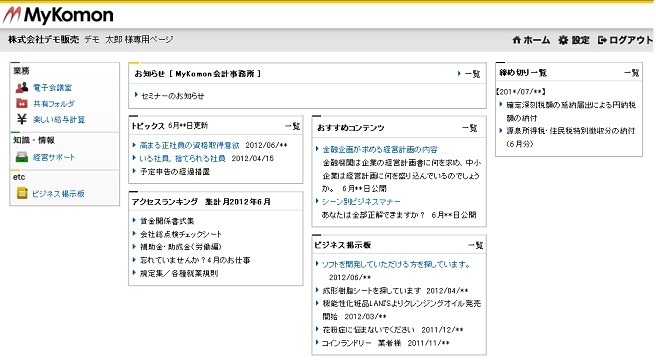Open いる社員、捨てられる社員 topic
Image resolution: width=656 pixels, height=361 pixels.
[182, 158]
